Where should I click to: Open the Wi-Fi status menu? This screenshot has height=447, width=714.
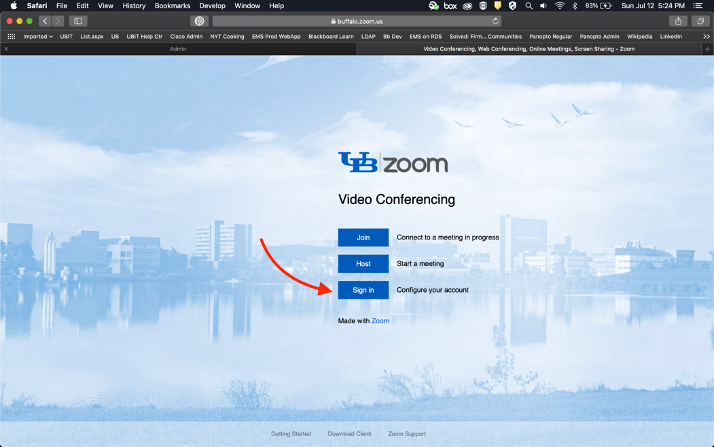tap(558, 6)
